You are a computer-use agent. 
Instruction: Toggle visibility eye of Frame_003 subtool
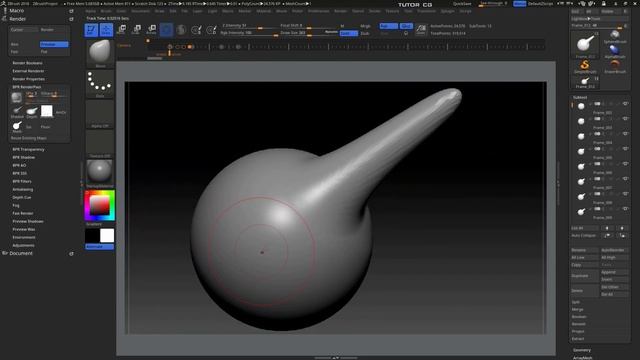[x=625, y=119]
